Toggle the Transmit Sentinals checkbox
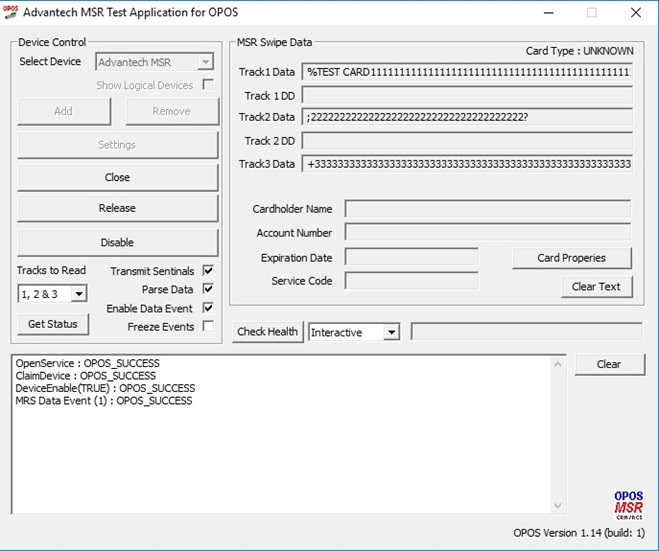 click(x=208, y=271)
